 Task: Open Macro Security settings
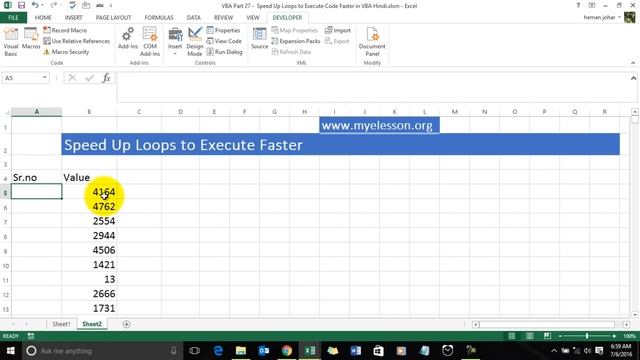[x=66, y=52]
